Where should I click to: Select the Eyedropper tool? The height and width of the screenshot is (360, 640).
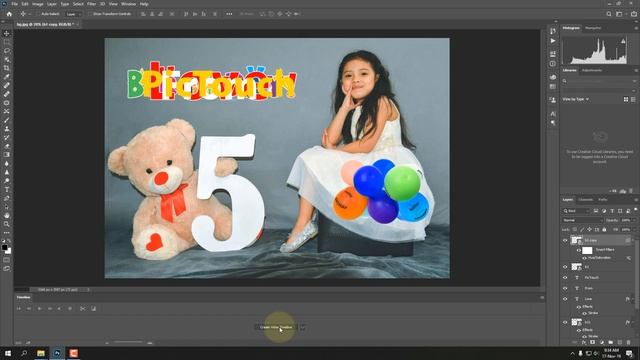(7, 77)
